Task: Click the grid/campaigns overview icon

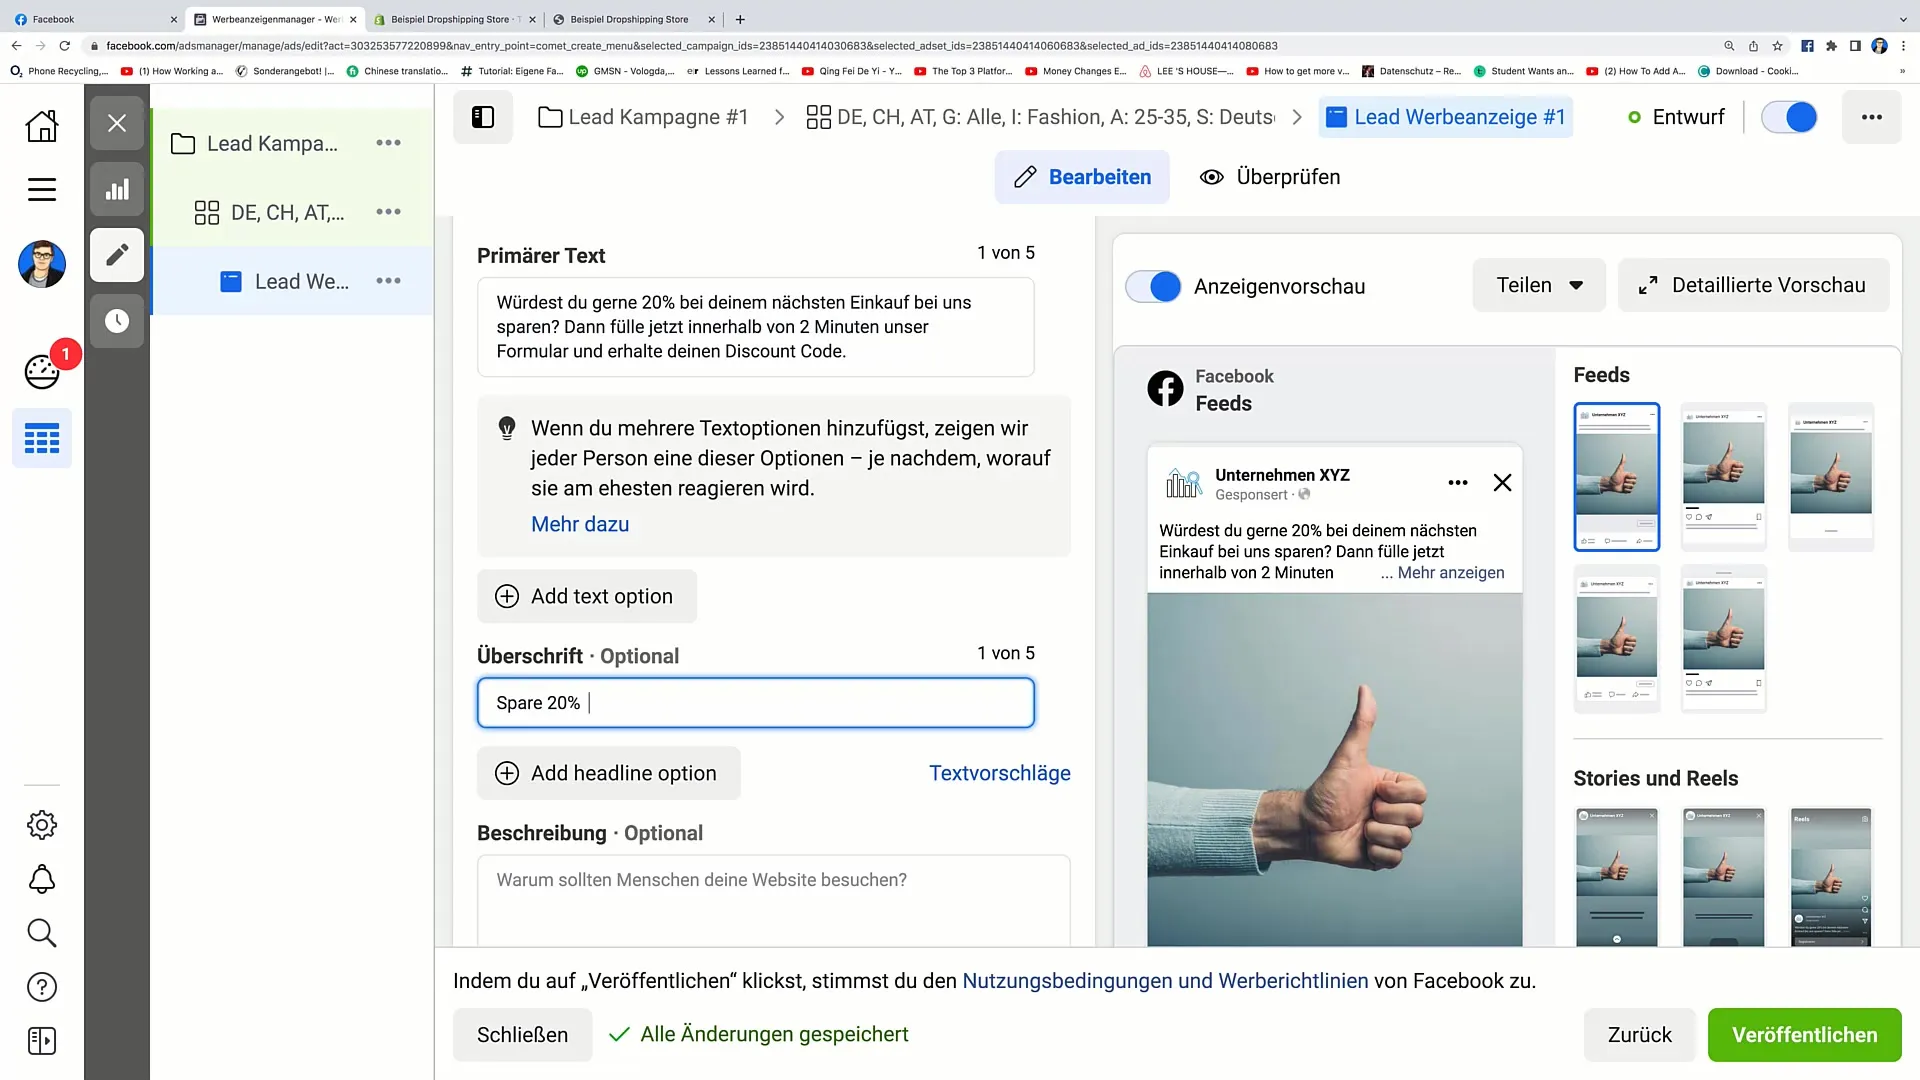Action: coord(42,440)
